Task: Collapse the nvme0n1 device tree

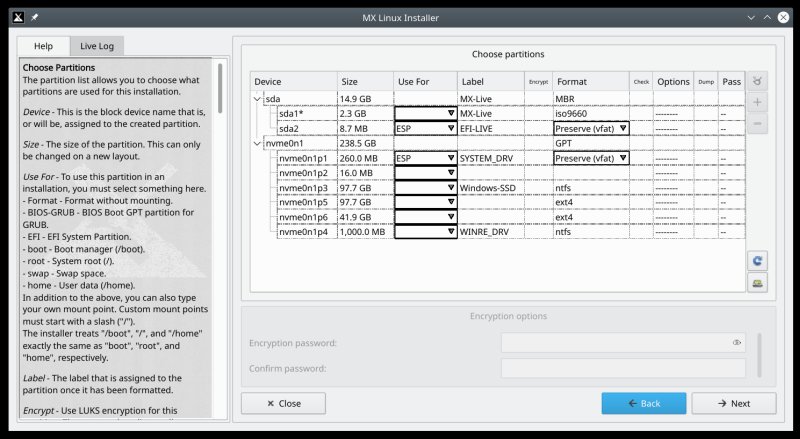Action: point(257,143)
